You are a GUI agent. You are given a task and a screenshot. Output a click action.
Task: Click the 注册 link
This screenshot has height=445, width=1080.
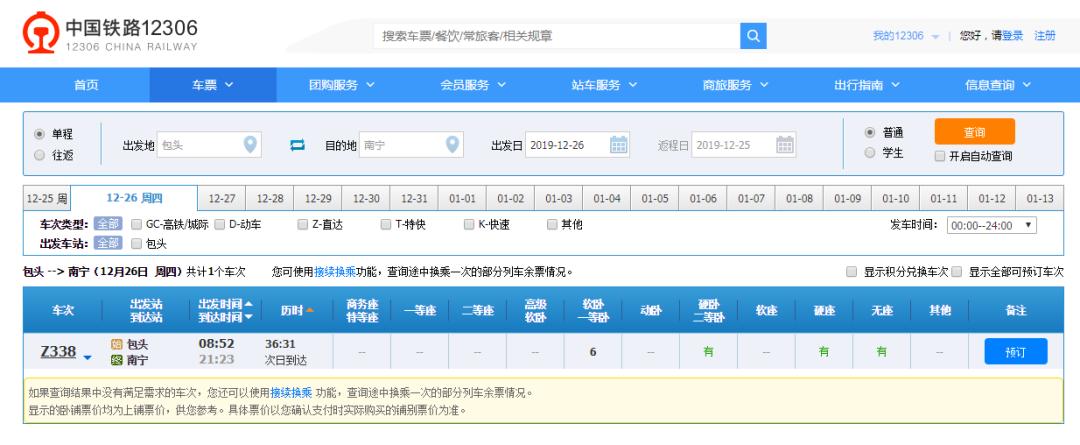coord(1045,36)
